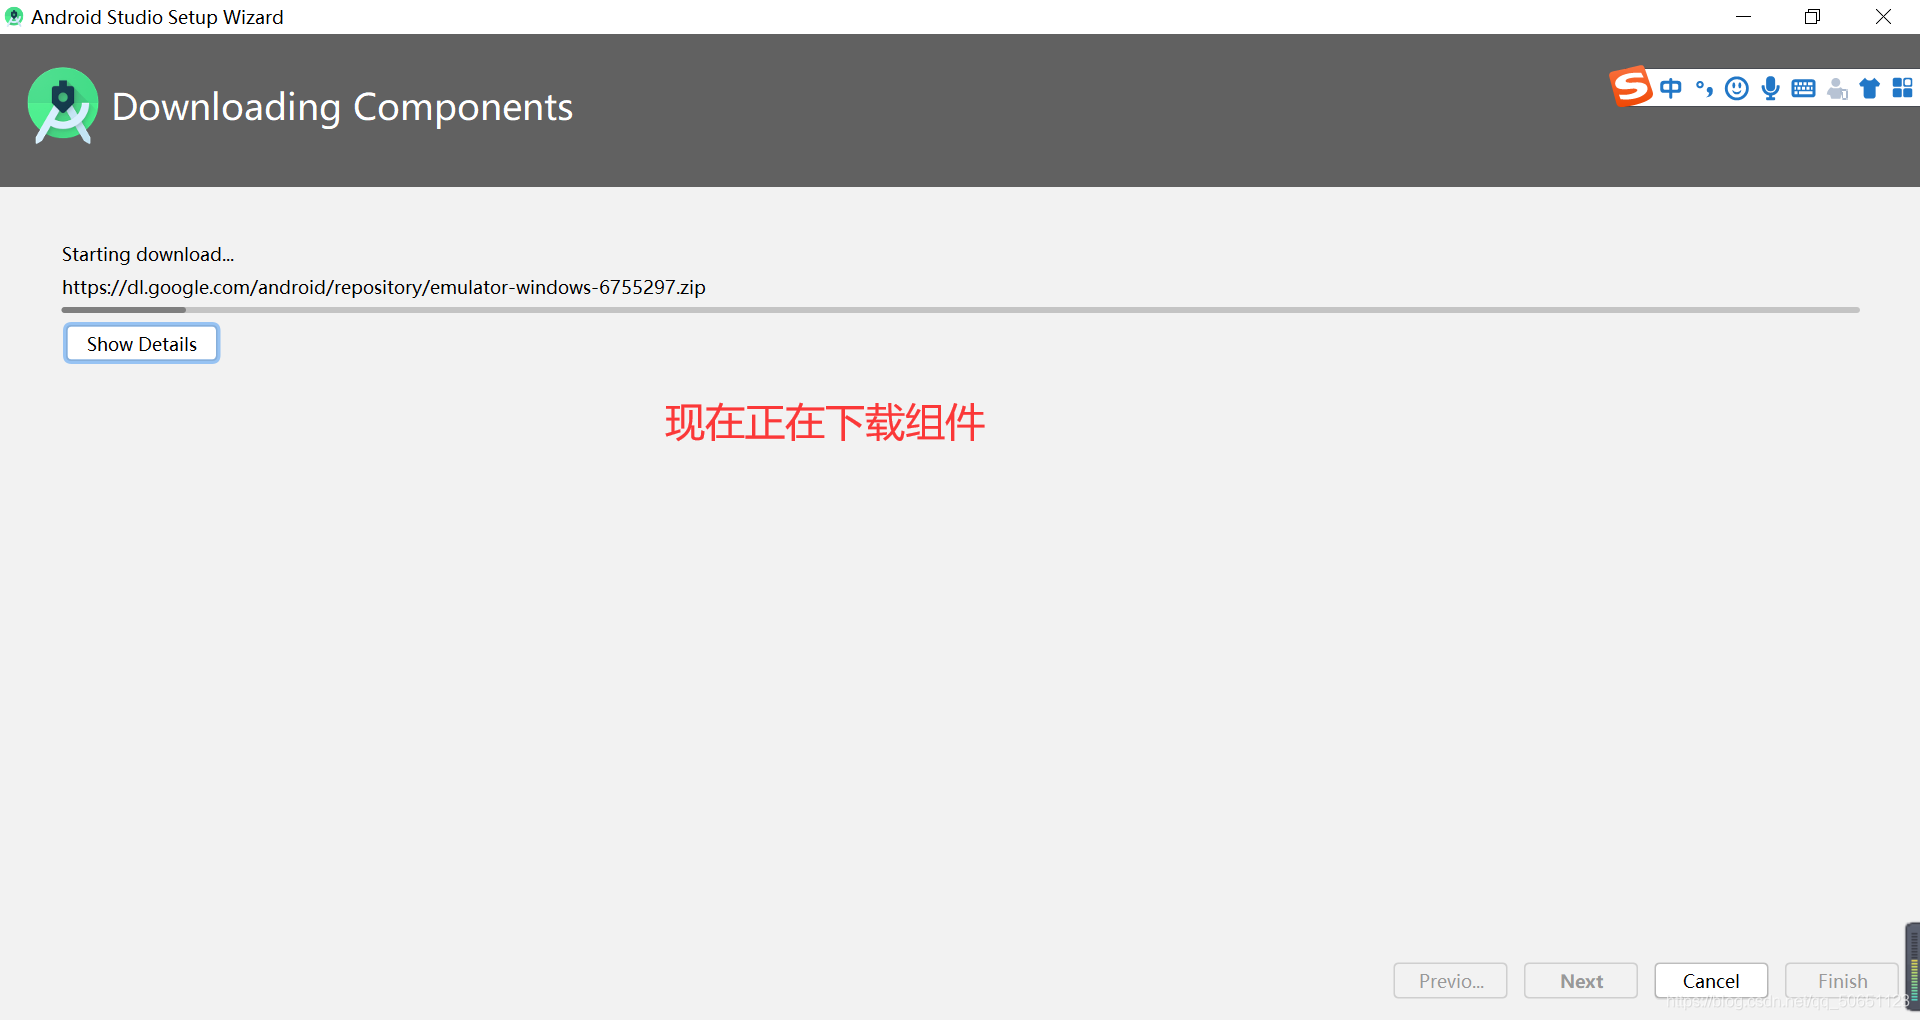The height and width of the screenshot is (1020, 1920).
Task: Click the Show Details button
Action: click(141, 344)
